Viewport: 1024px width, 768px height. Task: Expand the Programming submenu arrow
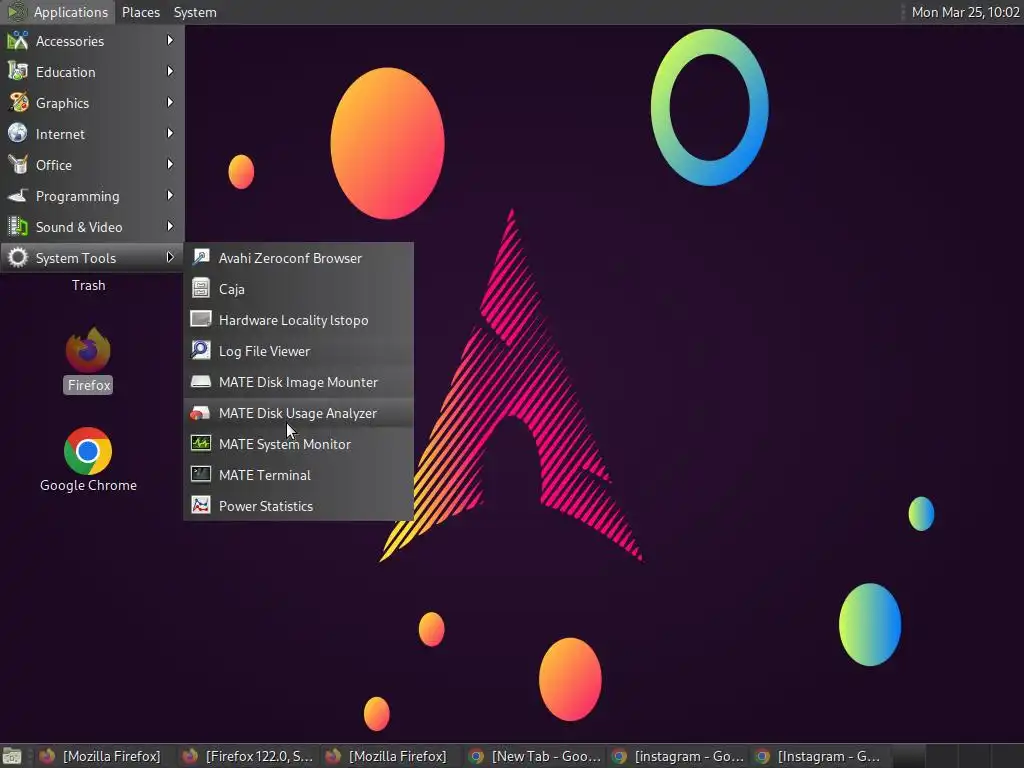pyautogui.click(x=170, y=195)
